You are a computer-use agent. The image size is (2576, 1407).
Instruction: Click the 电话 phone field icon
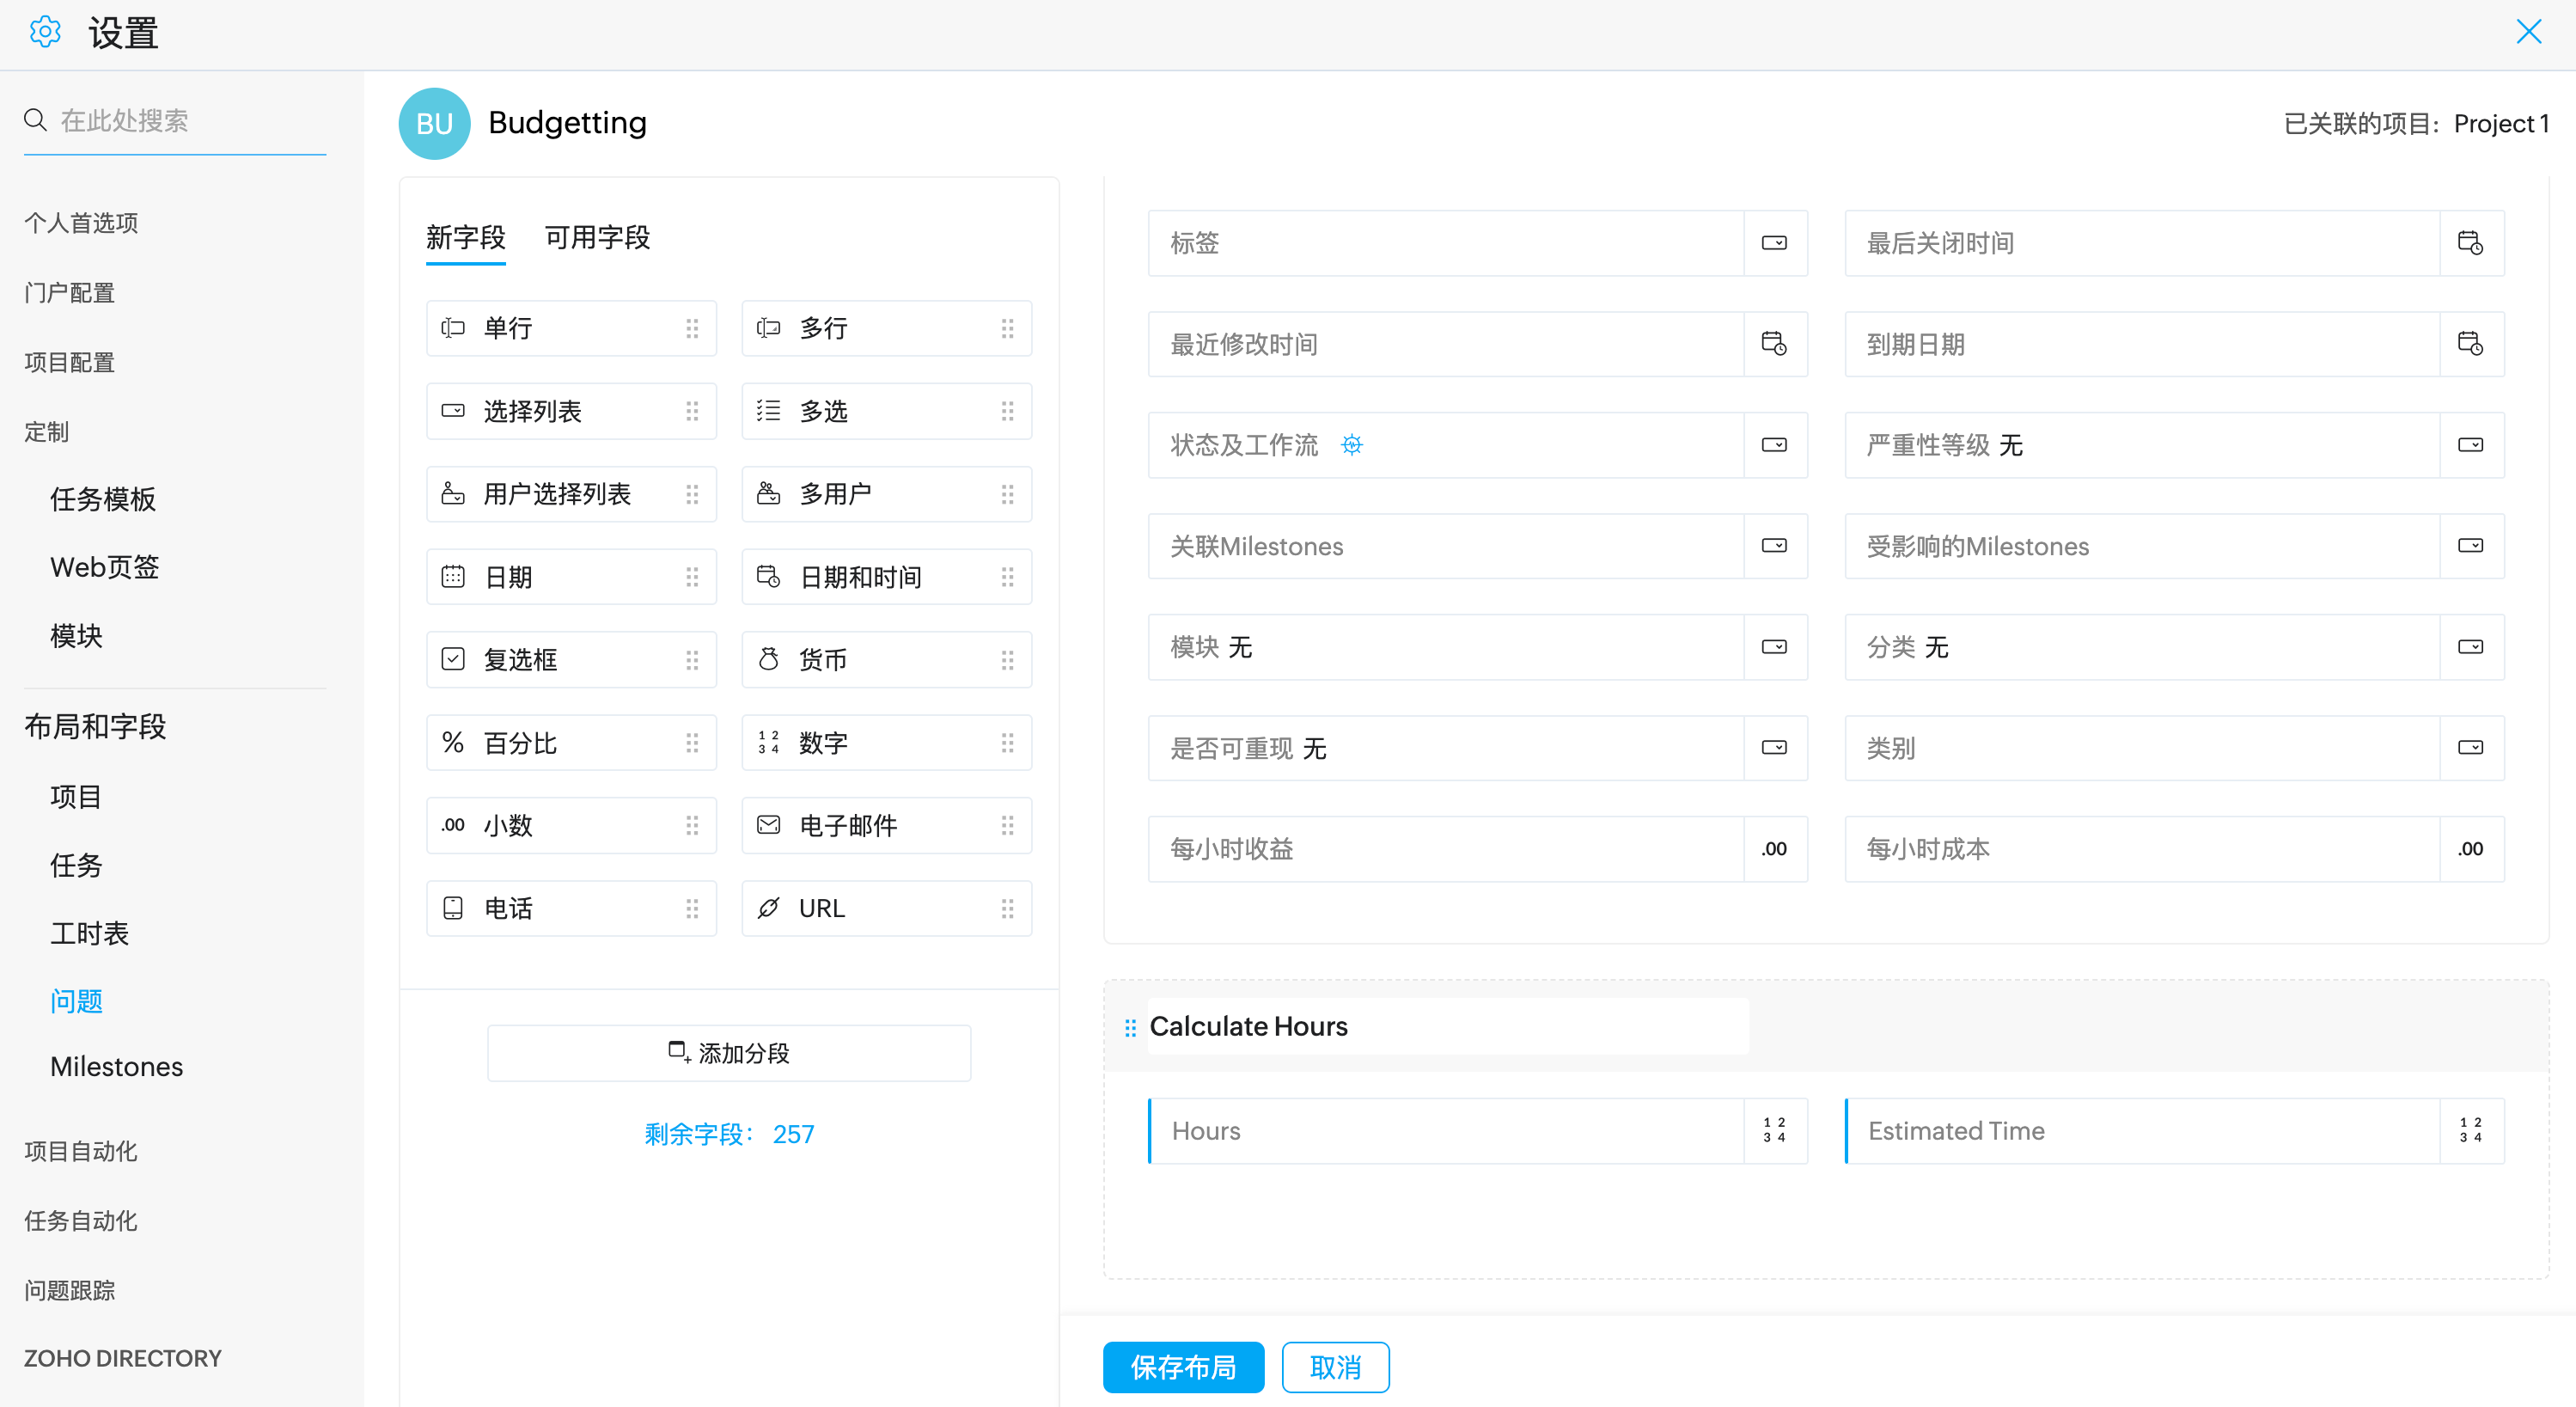[x=453, y=908]
